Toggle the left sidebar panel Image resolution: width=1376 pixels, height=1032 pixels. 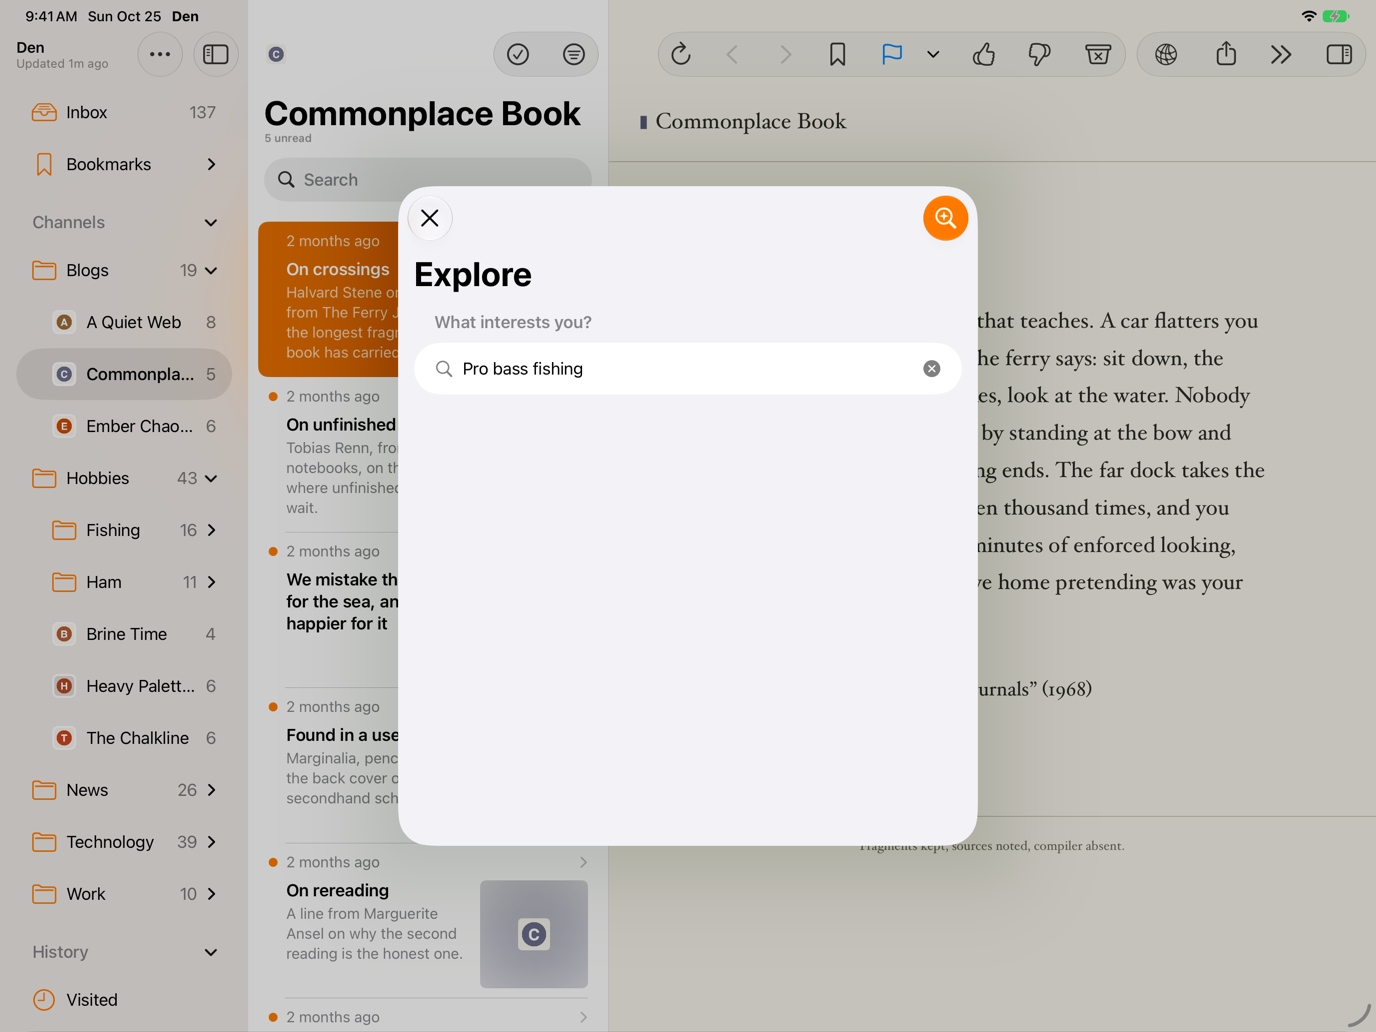click(216, 54)
